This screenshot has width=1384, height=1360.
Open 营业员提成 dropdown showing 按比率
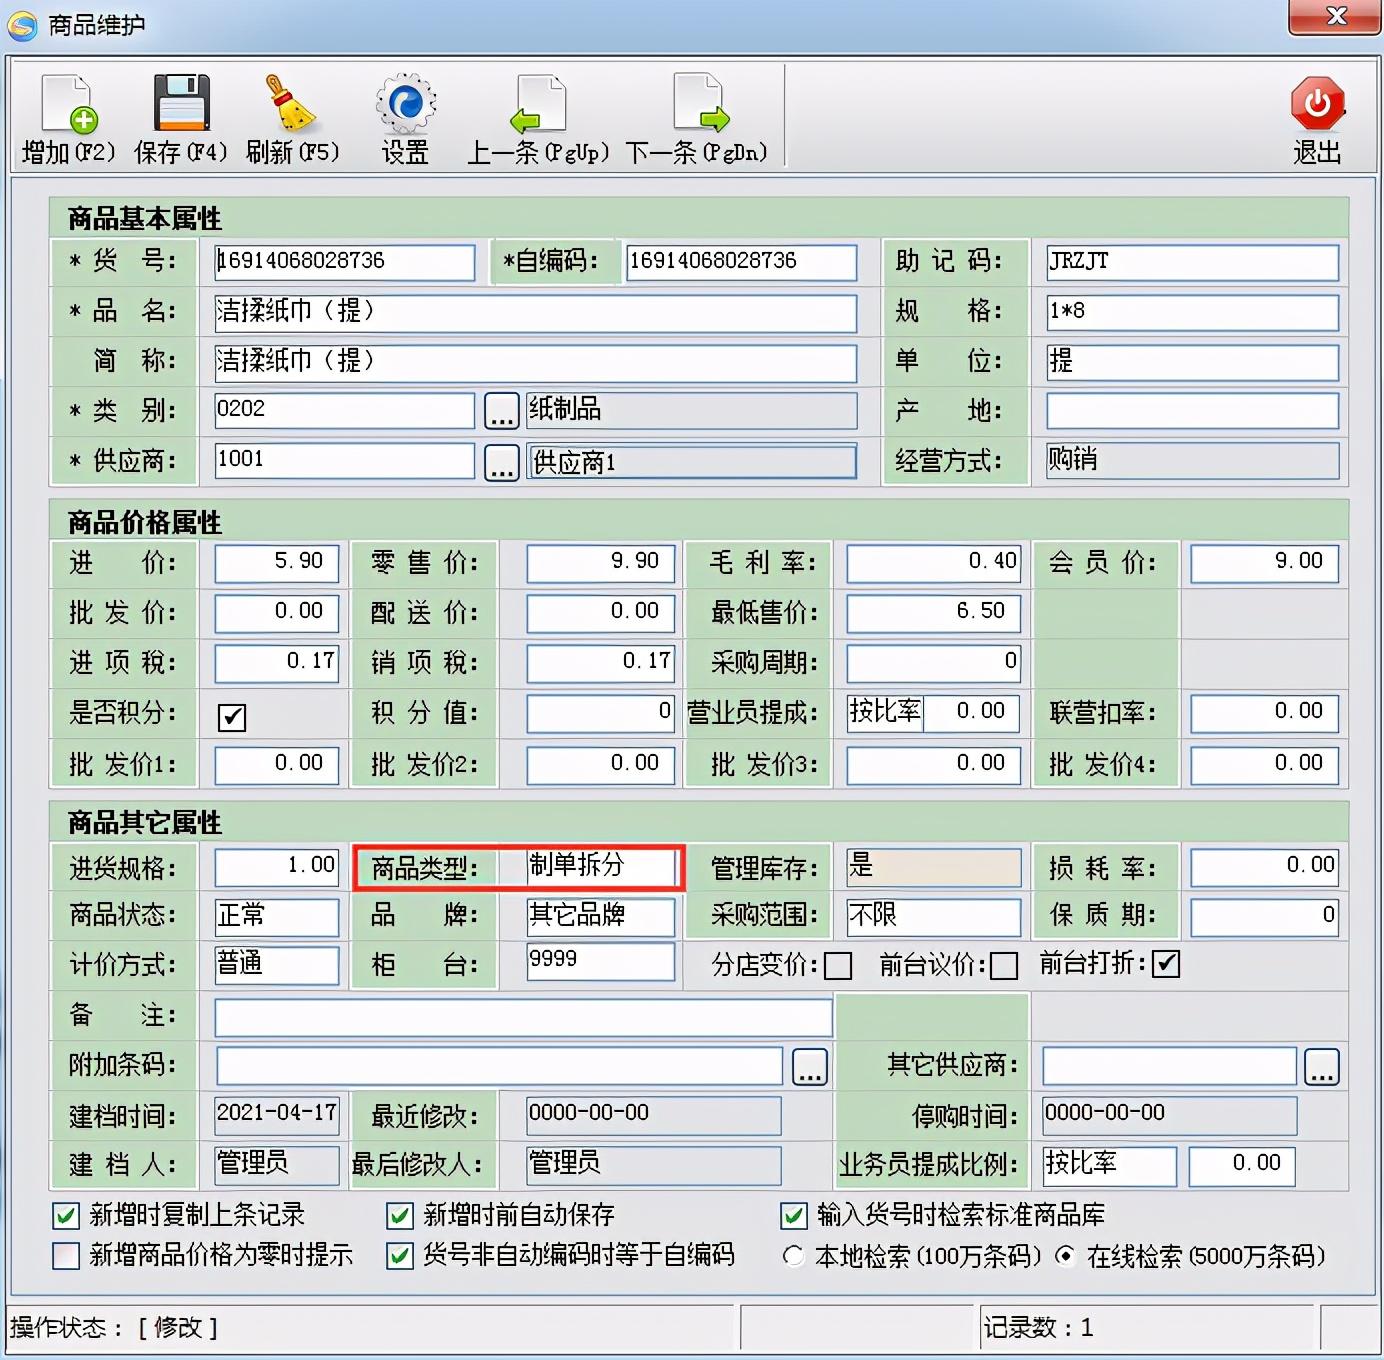point(885,712)
